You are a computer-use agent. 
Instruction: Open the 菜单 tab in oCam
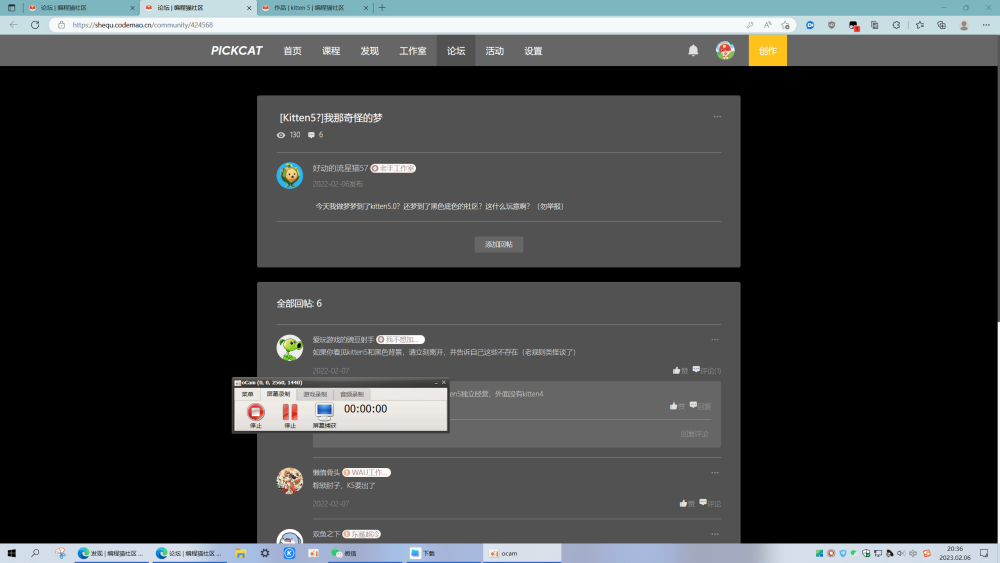247,394
